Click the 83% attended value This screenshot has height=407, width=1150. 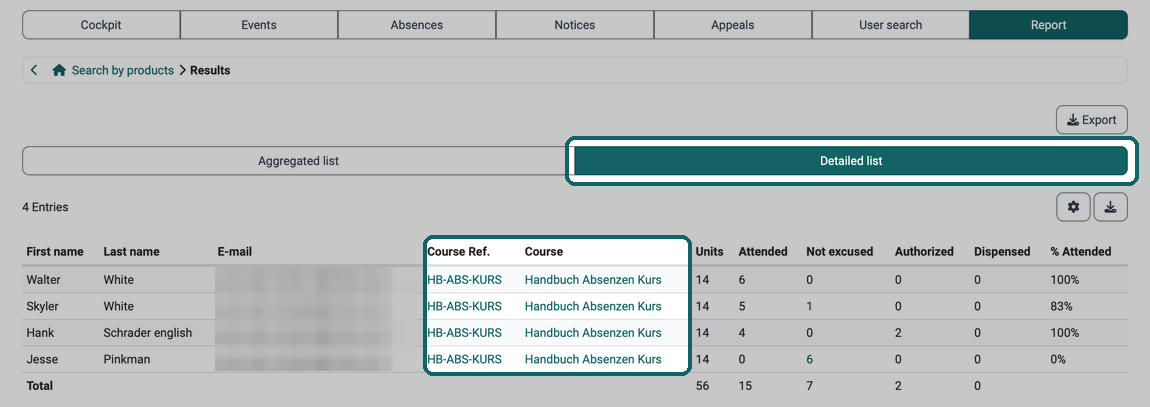click(x=1061, y=306)
